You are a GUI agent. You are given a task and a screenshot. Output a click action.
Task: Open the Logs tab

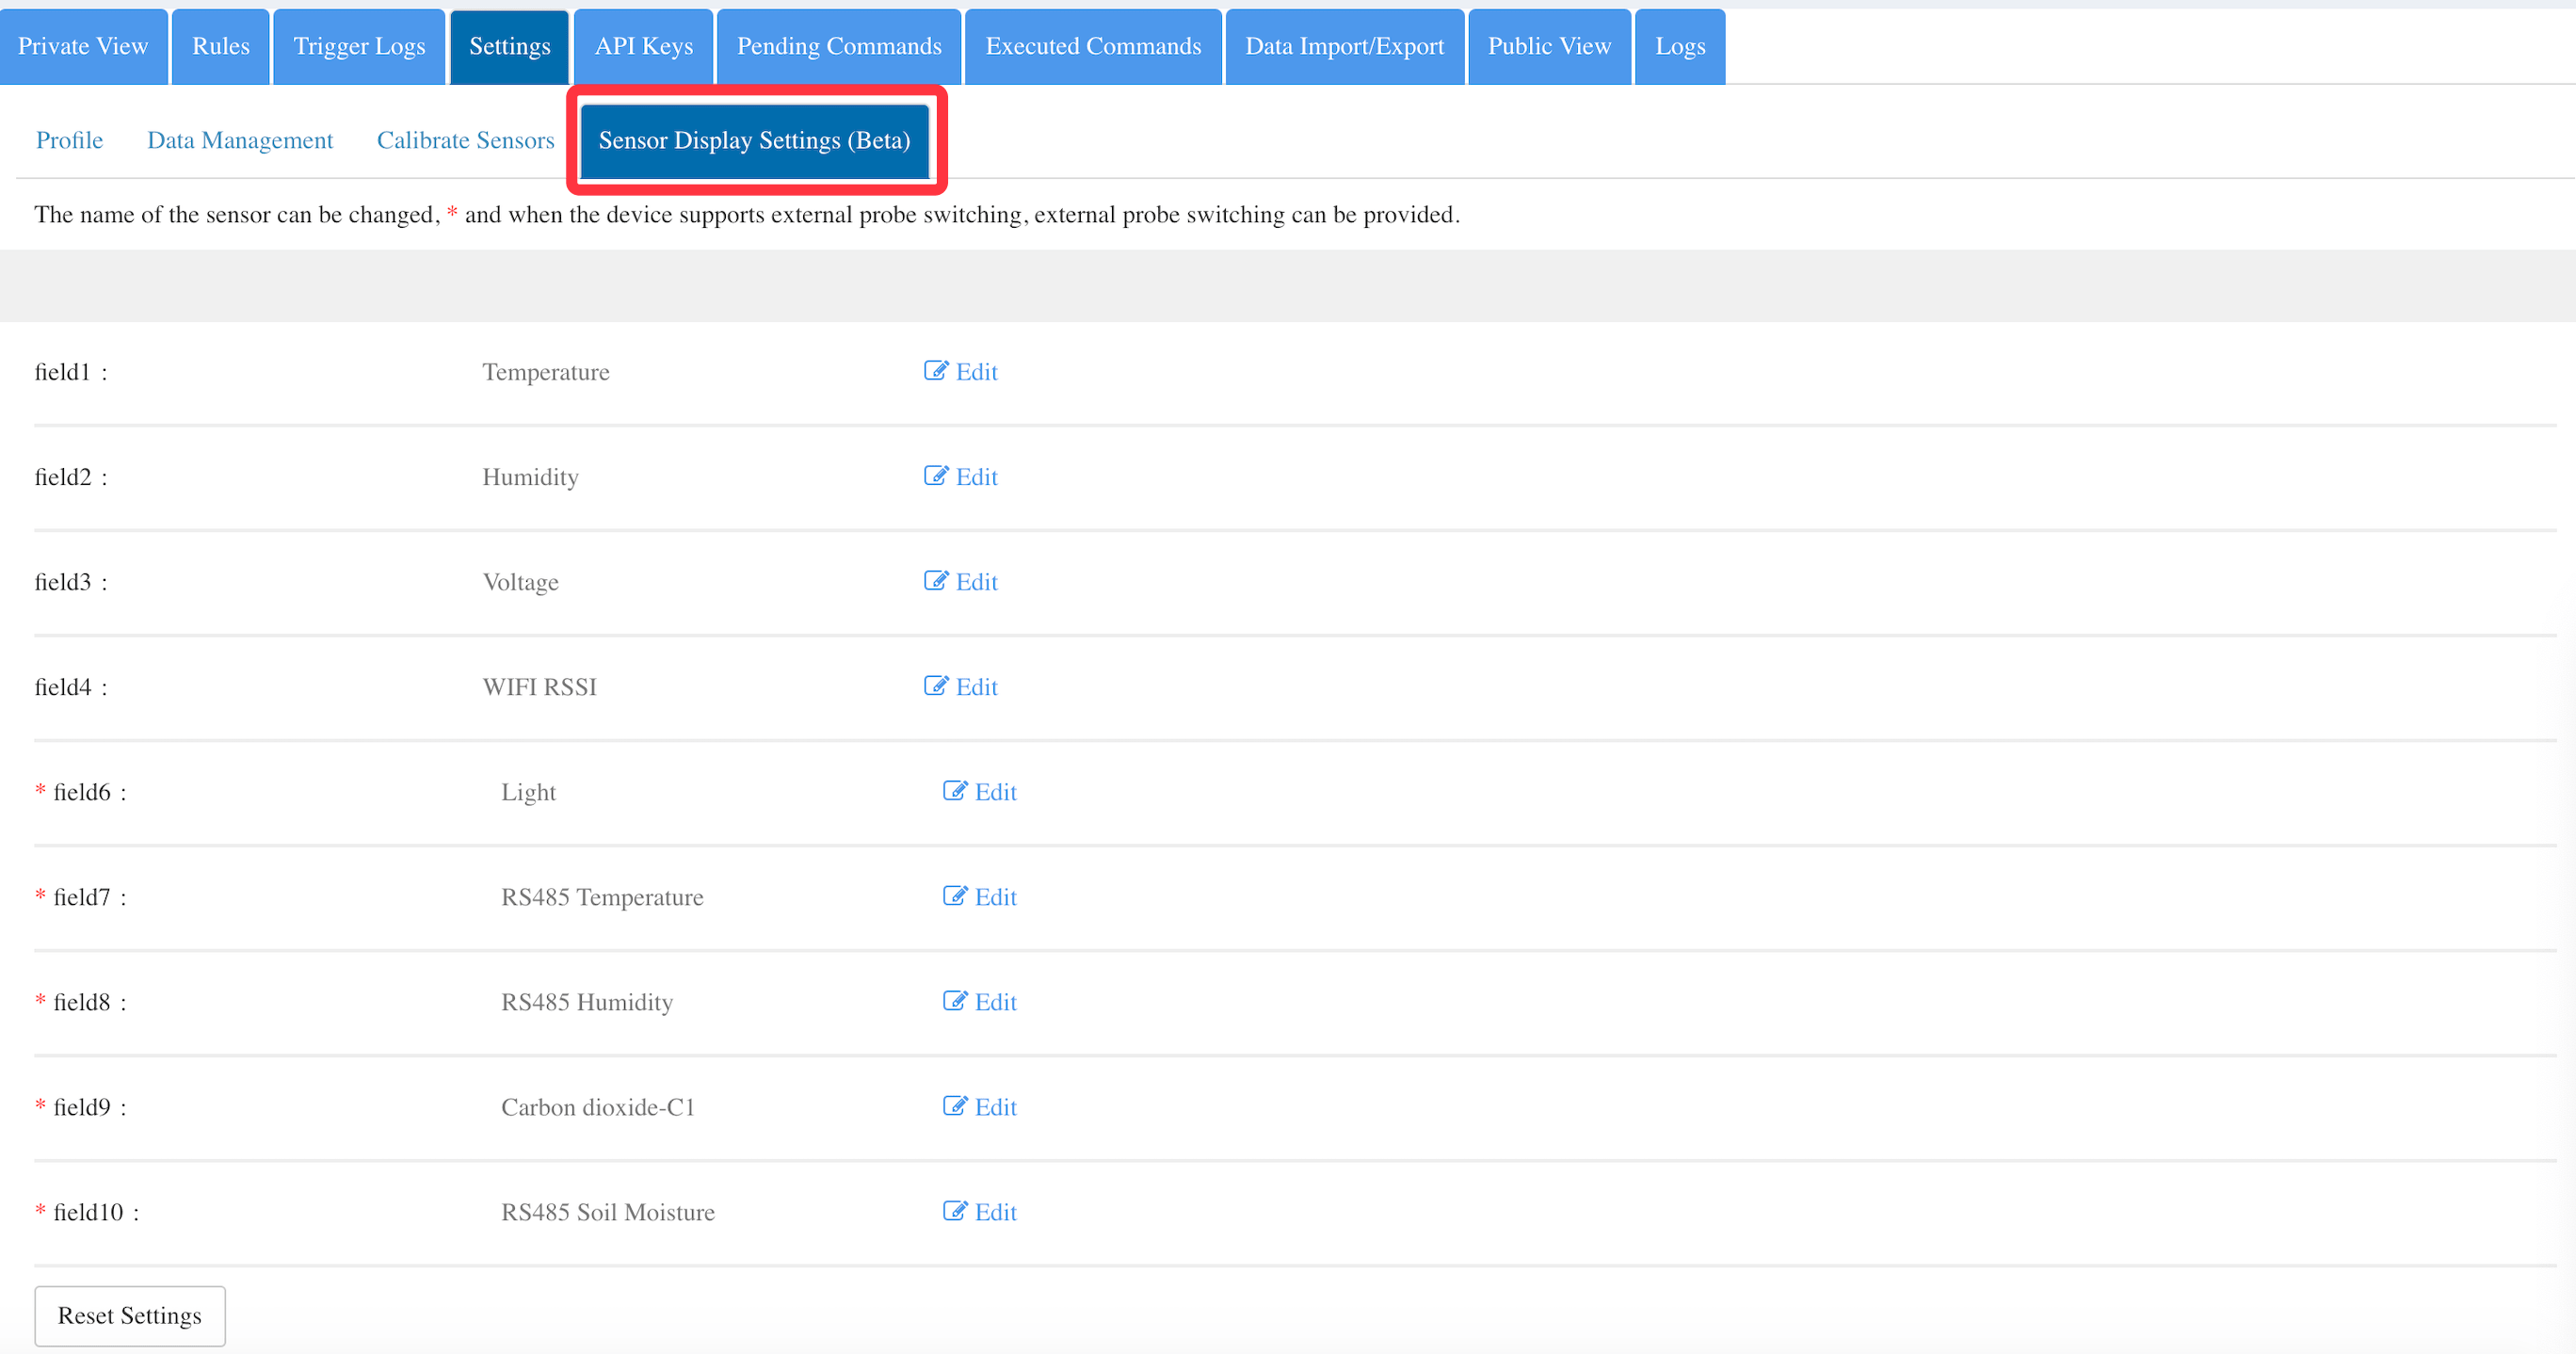click(1680, 47)
